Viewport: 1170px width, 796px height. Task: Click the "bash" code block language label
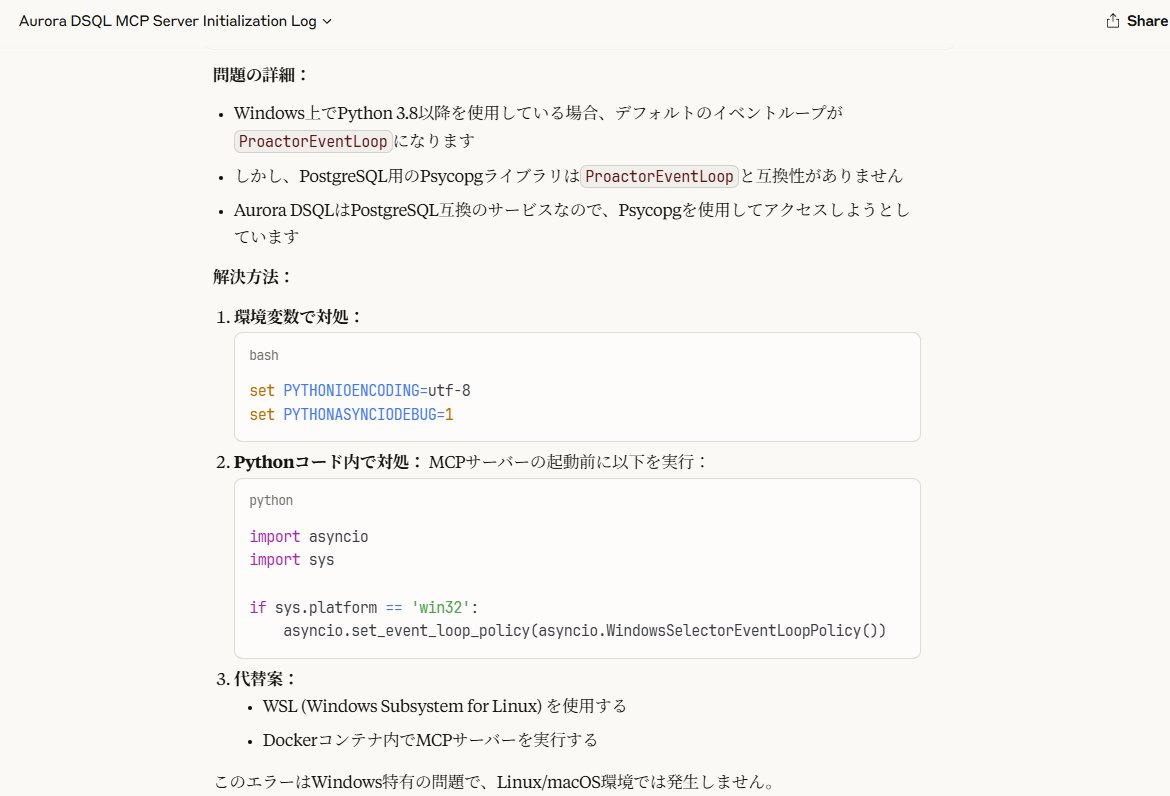263,355
